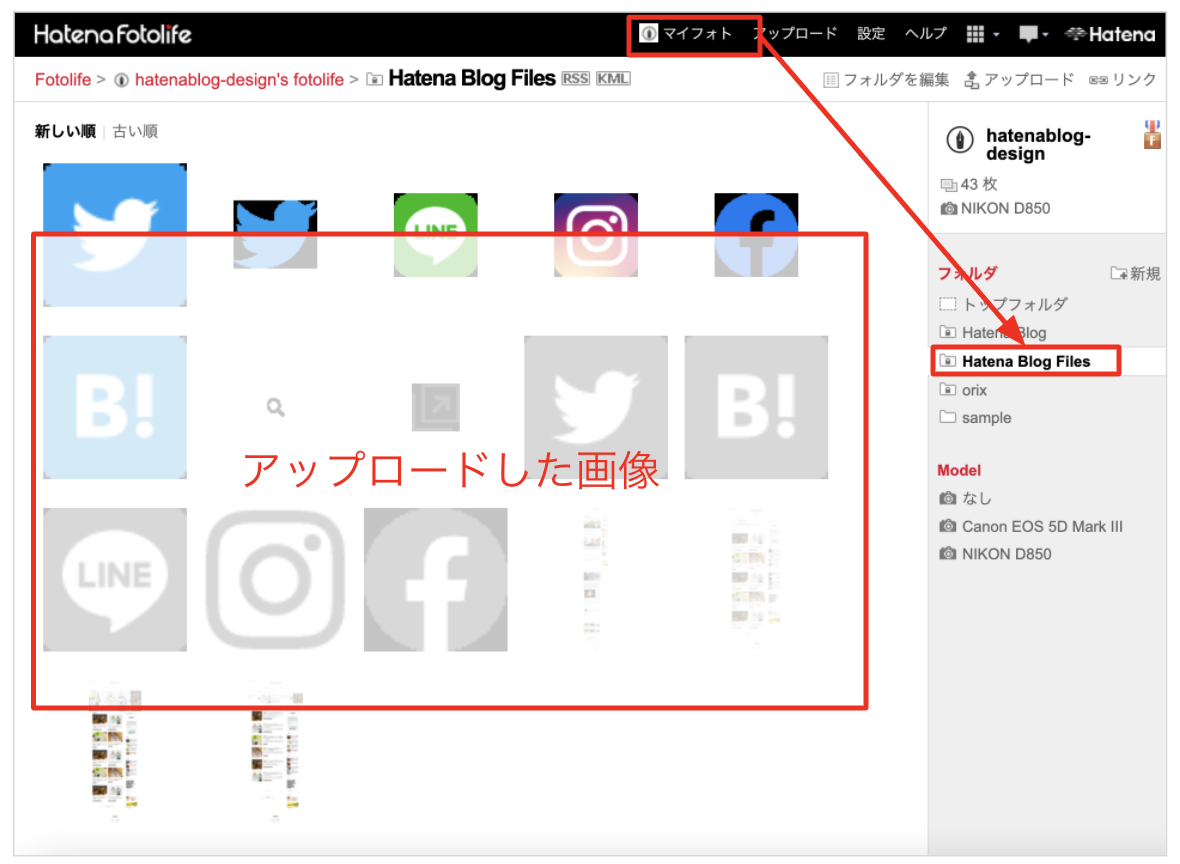This screenshot has width=1180, height=864.
Task: Open マイフォト in the top bar
Action: [x=686, y=33]
